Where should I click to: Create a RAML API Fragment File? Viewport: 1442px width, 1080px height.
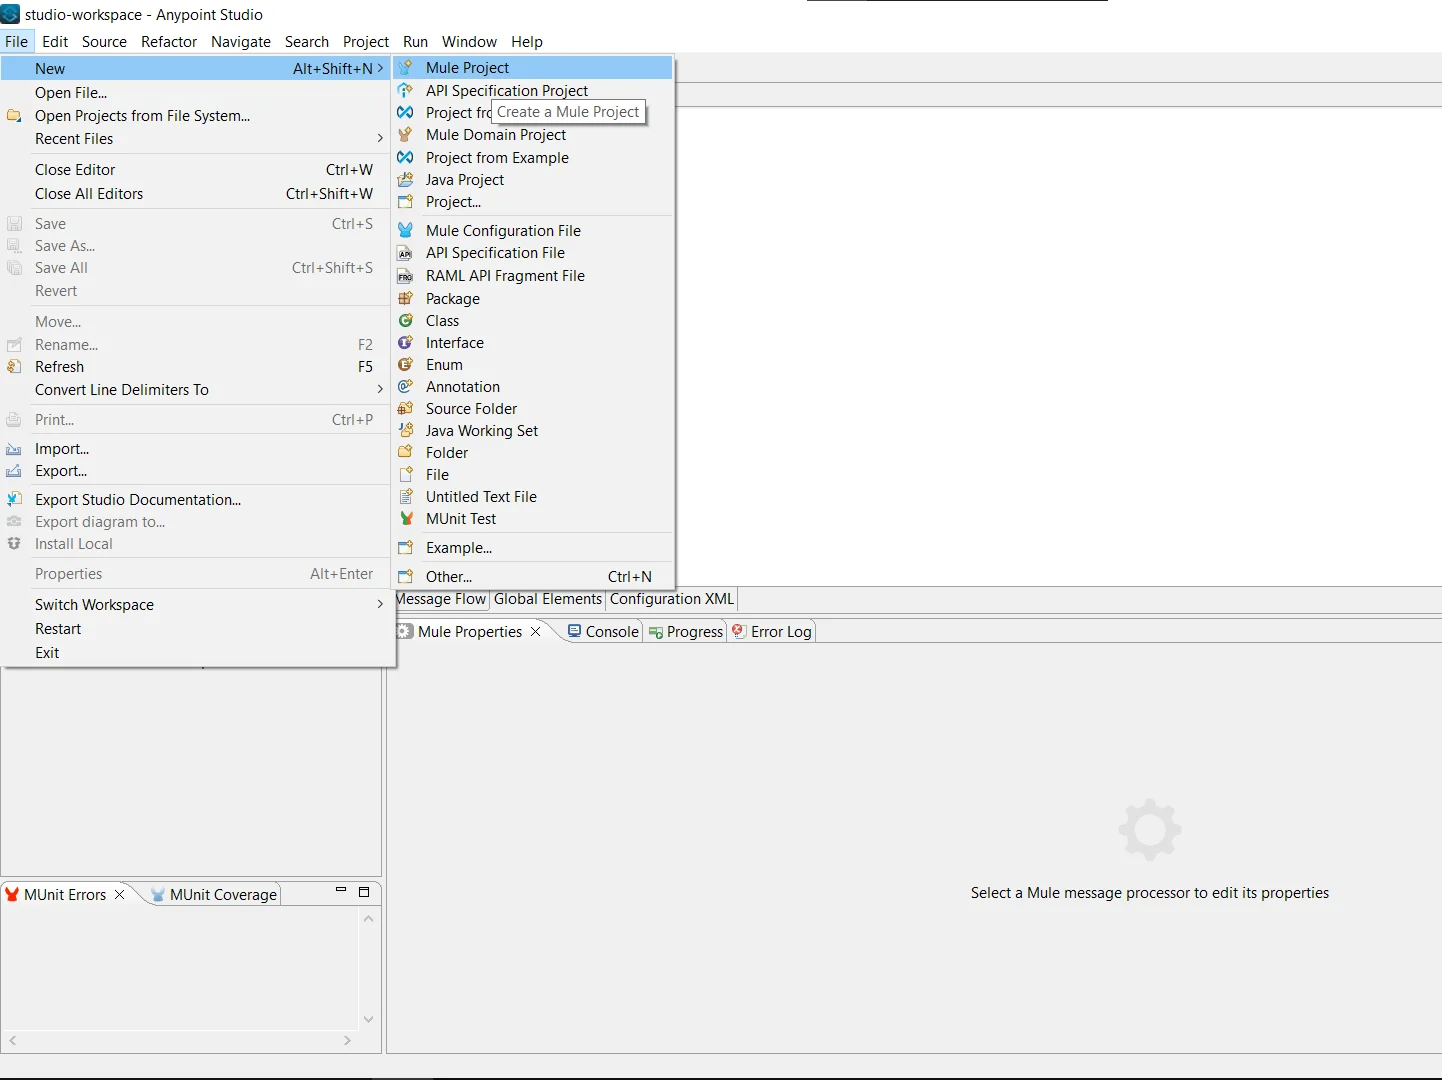[x=505, y=276]
